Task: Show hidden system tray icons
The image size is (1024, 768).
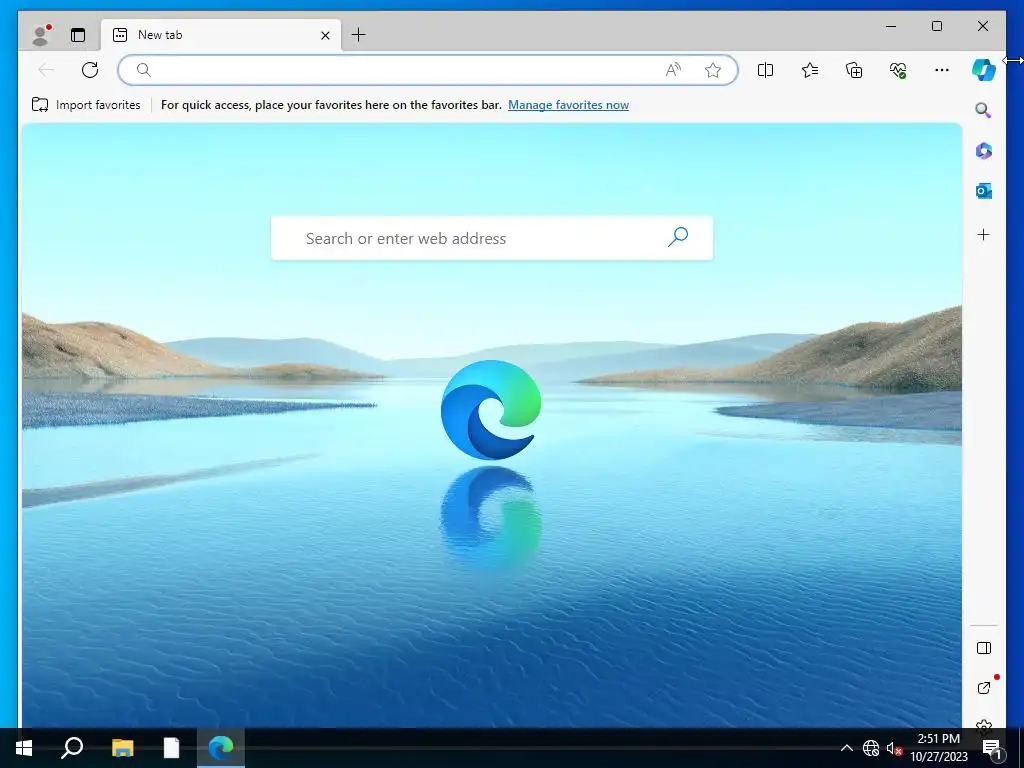Action: (846, 748)
